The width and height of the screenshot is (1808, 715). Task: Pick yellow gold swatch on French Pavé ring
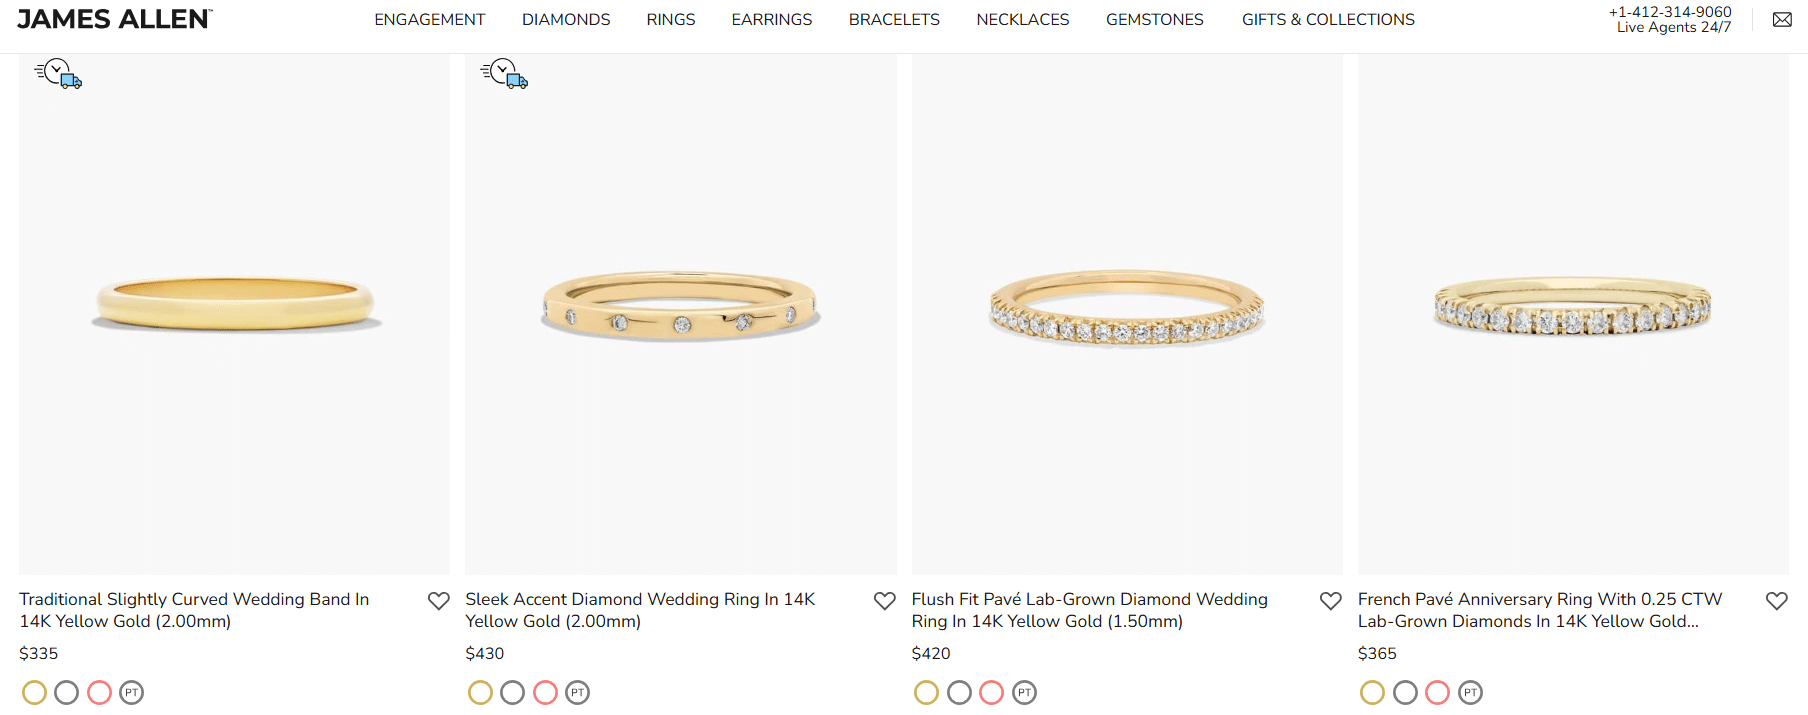coord(1372,692)
